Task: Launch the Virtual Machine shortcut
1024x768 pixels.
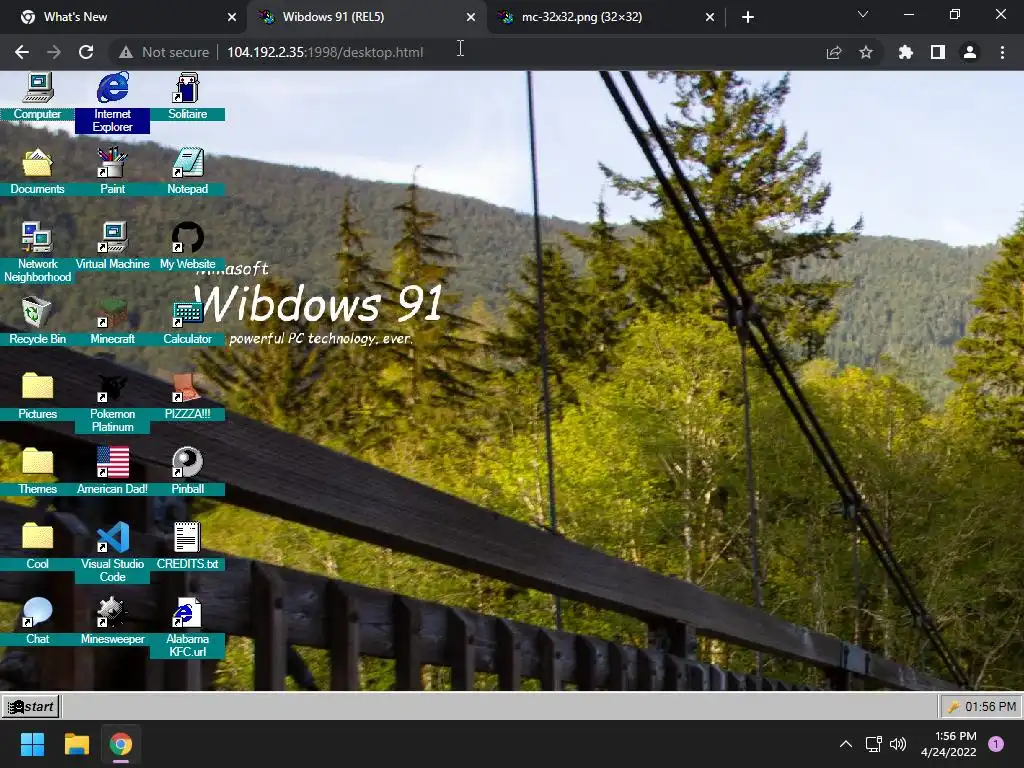Action: point(112,246)
